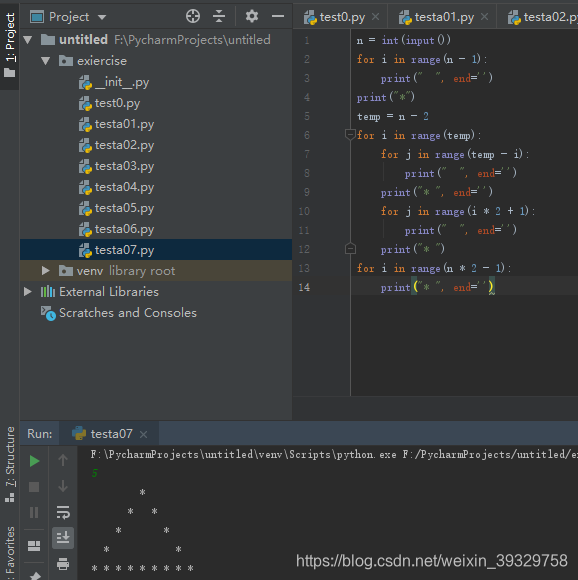This screenshot has height=580, width=578.
Task: Click the green Rerun button
Action: [x=34, y=461]
